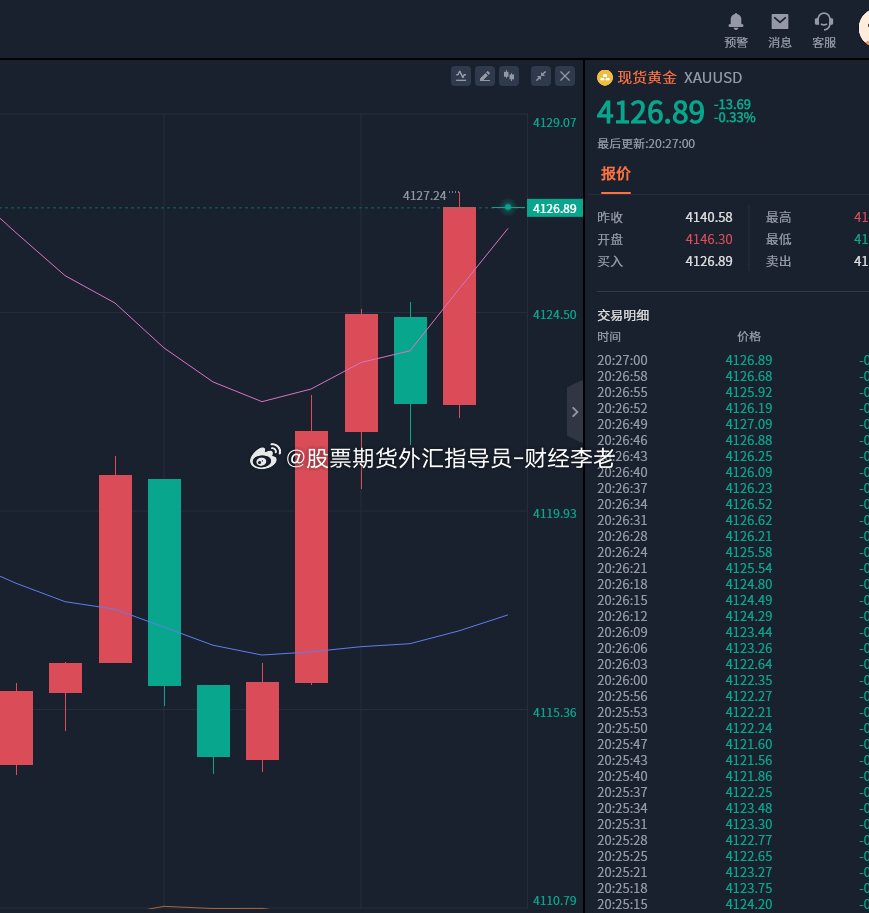The height and width of the screenshot is (913, 869).
Task: Shrink the chart with the collapse arrows icon
Action: [541, 76]
